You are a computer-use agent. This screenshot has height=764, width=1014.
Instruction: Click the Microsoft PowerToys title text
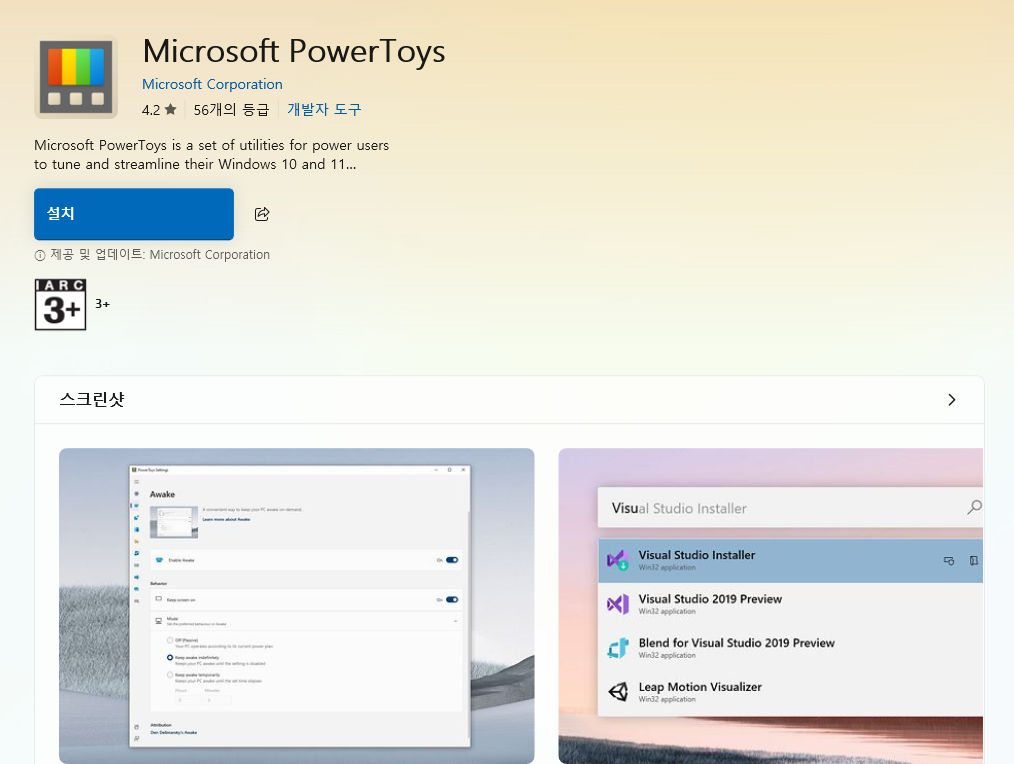(x=294, y=51)
